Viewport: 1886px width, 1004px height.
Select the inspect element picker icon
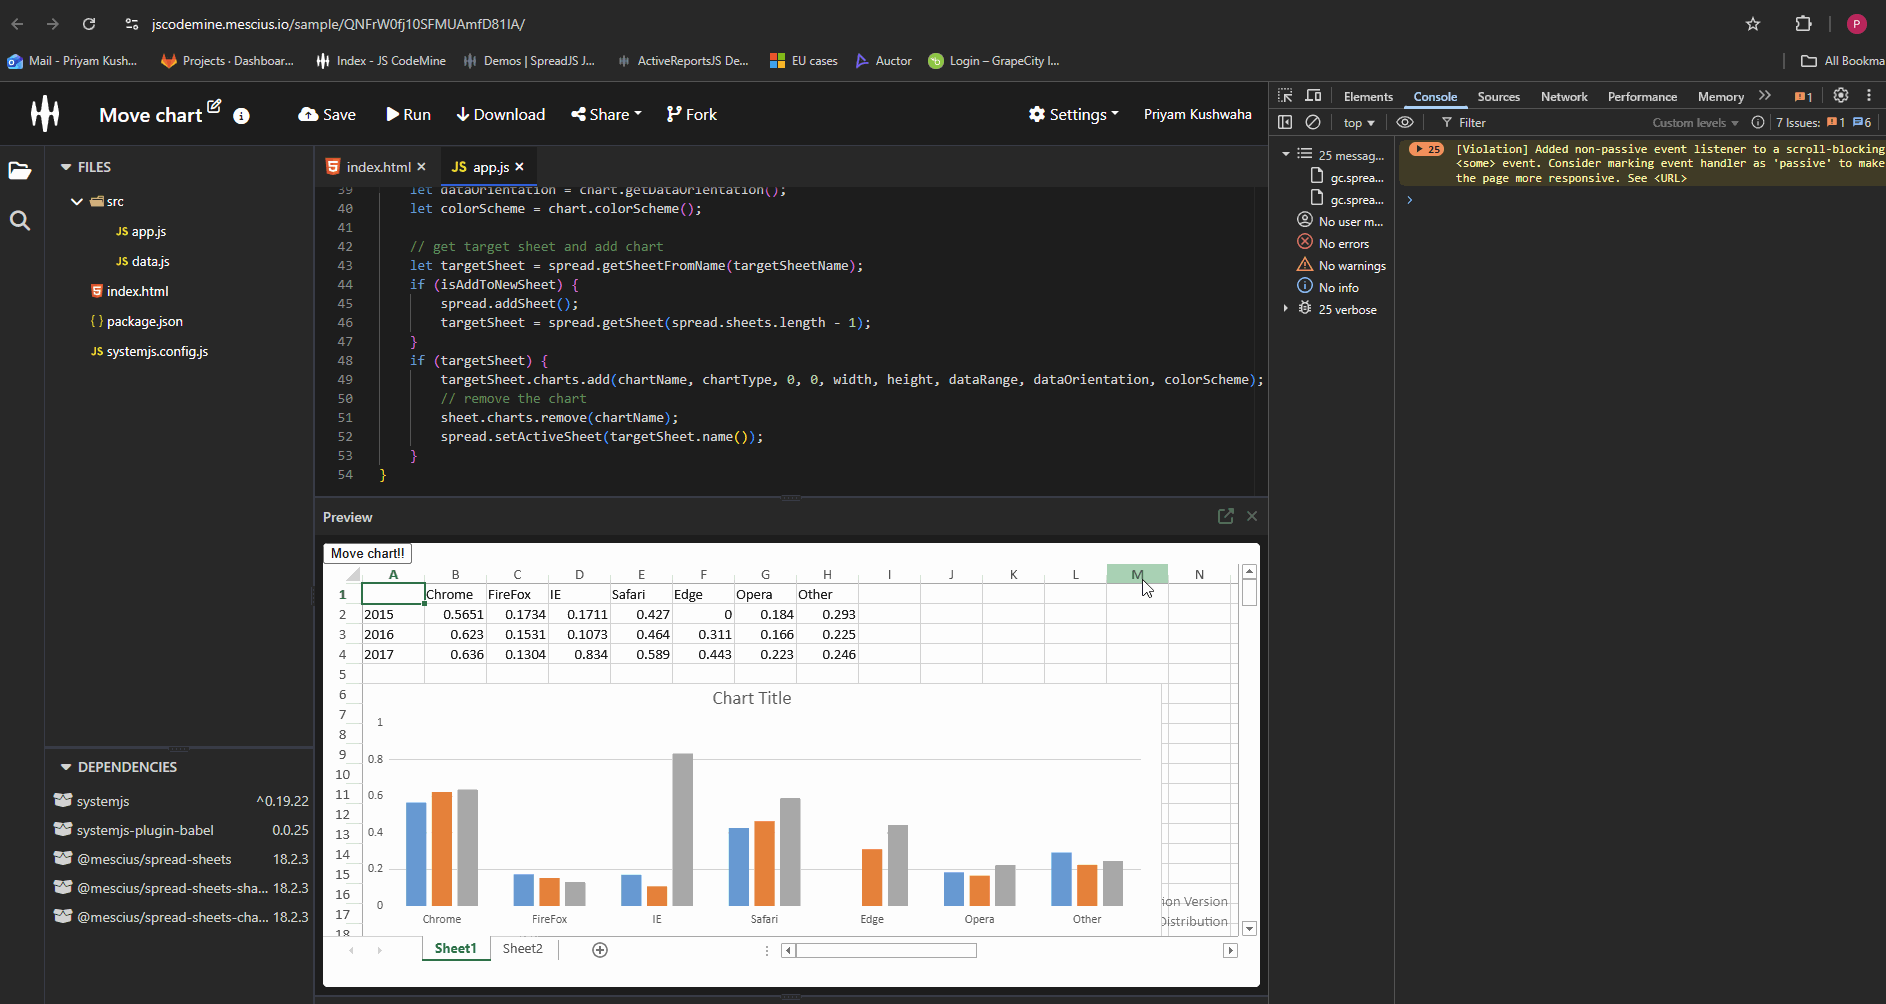1285,96
